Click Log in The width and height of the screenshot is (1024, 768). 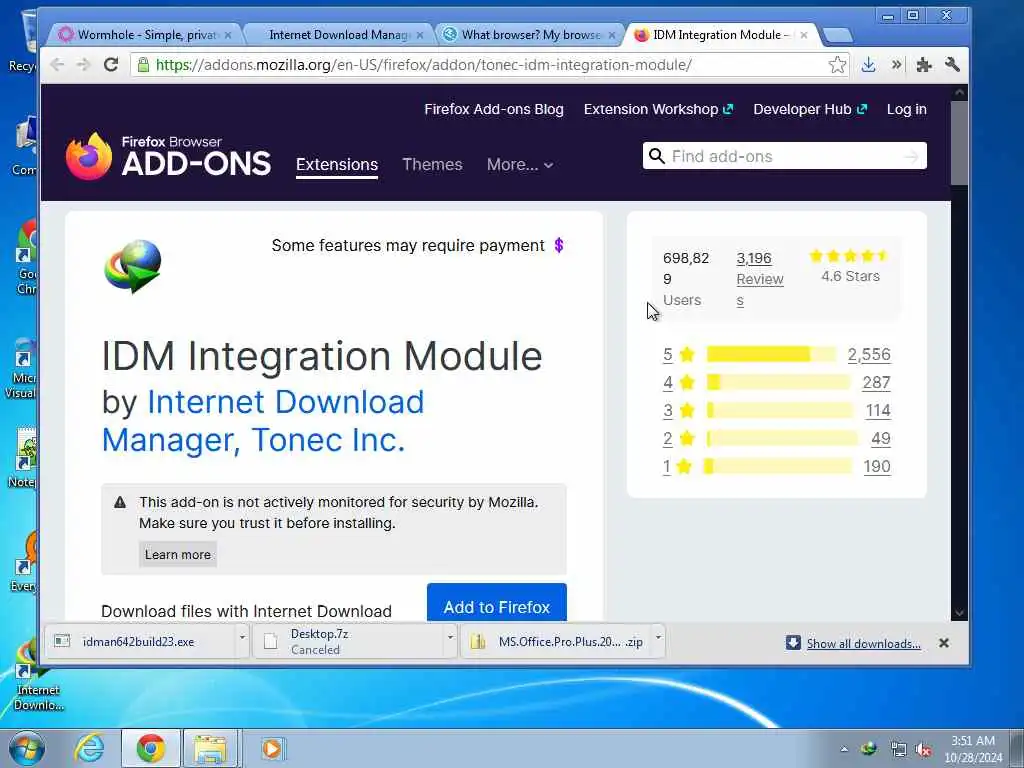pos(906,110)
